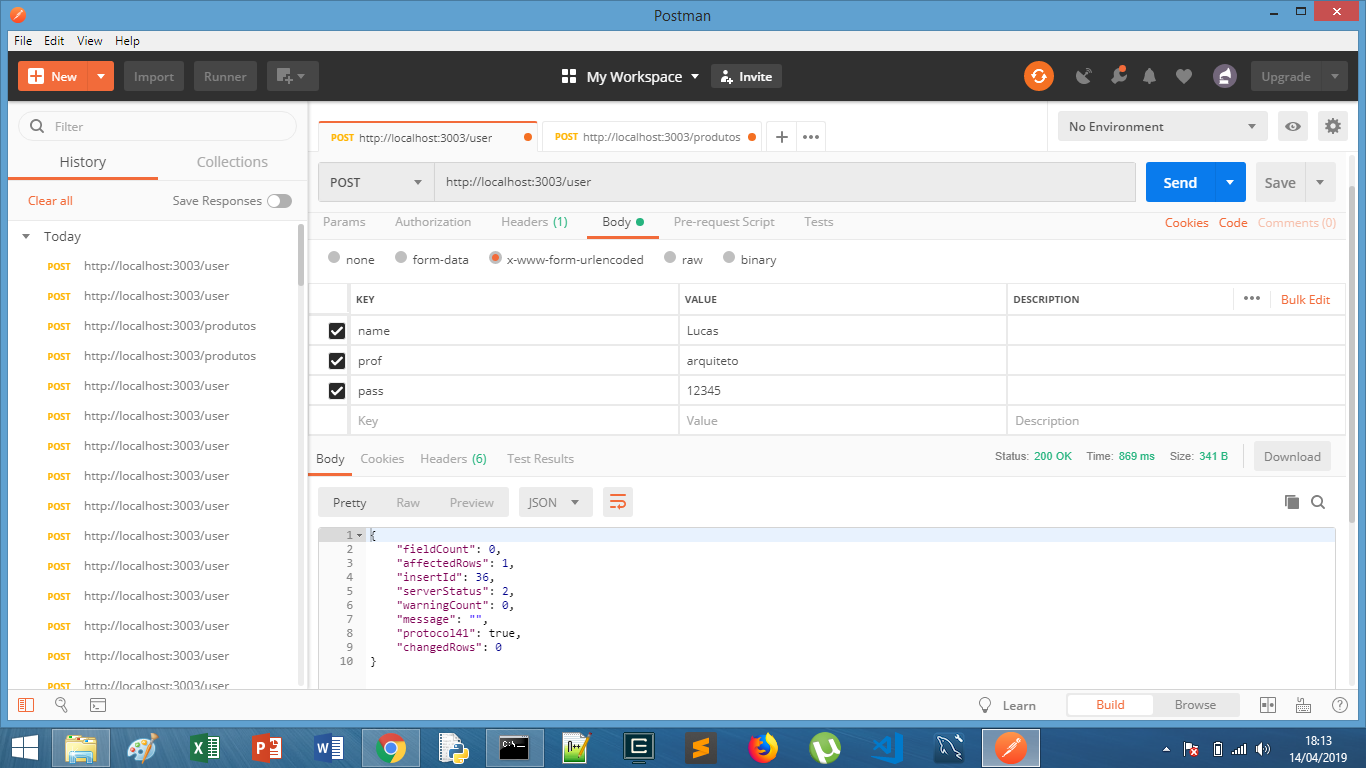1366x768 pixels.
Task: Select the none body type radio
Action: point(334,258)
